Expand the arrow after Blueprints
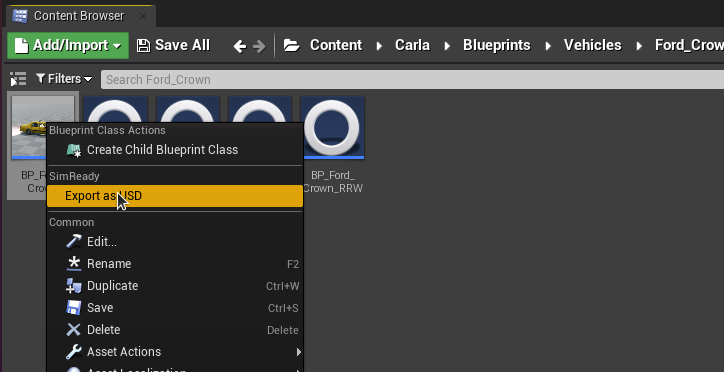 coord(548,46)
